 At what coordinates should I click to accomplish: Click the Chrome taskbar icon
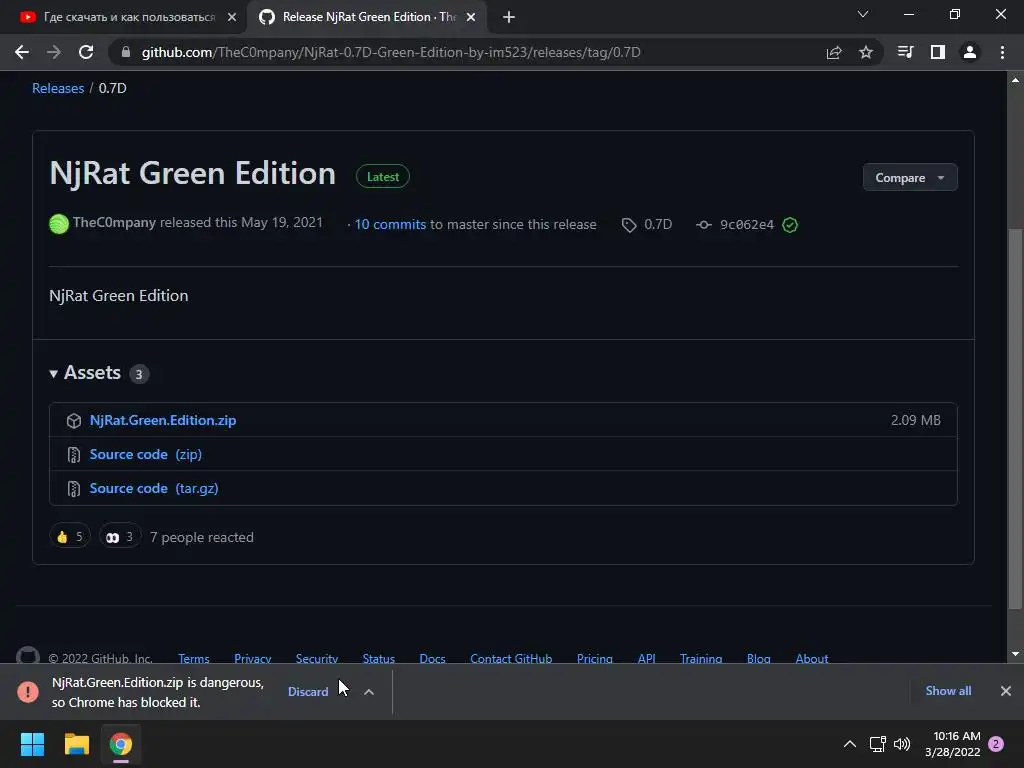coord(121,744)
